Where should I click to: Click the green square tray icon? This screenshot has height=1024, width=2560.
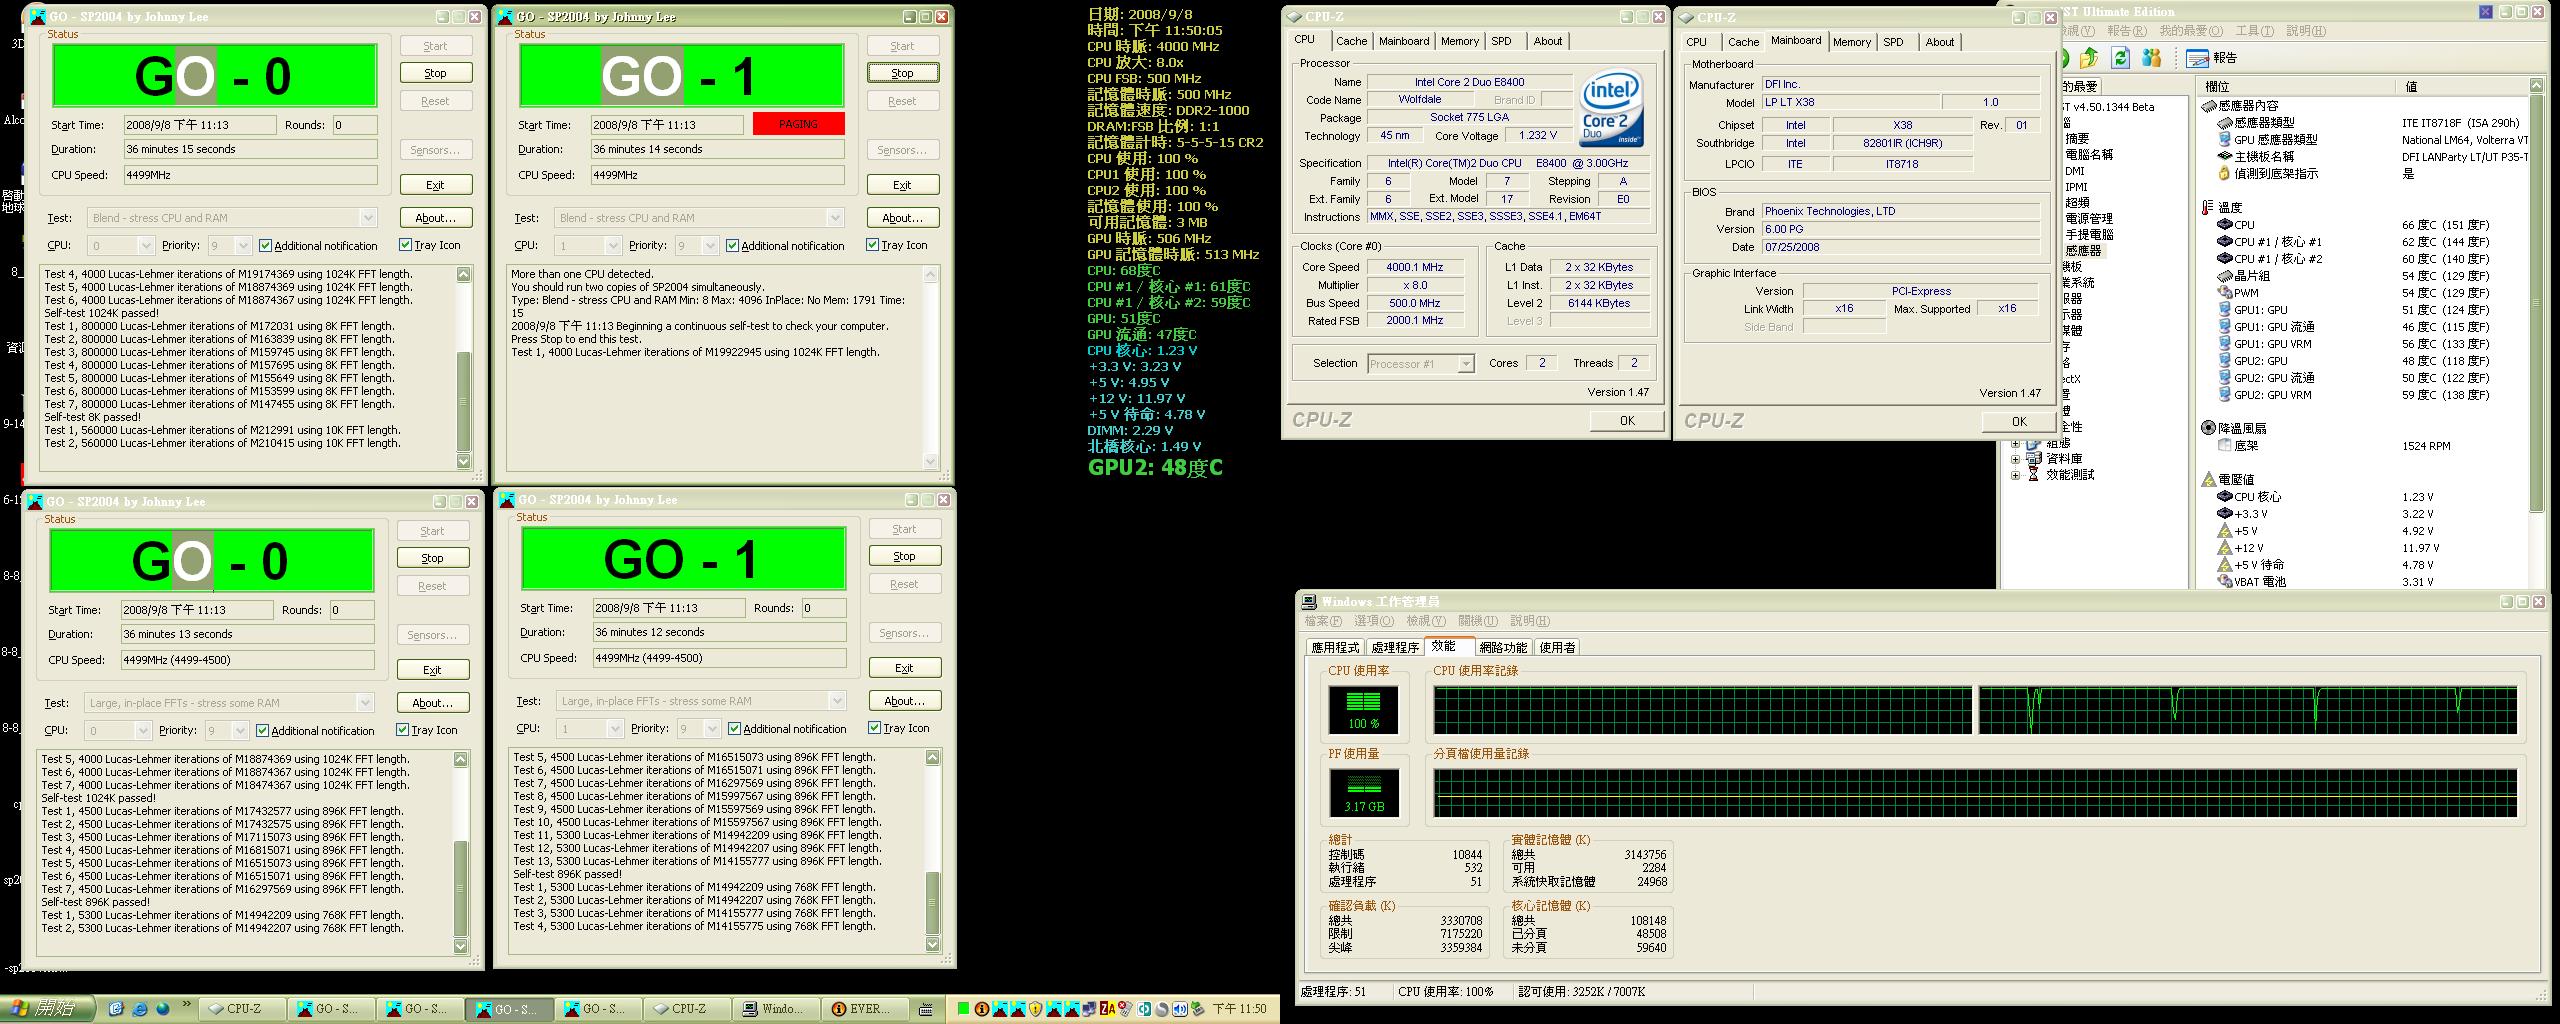(x=964, y=1009)
